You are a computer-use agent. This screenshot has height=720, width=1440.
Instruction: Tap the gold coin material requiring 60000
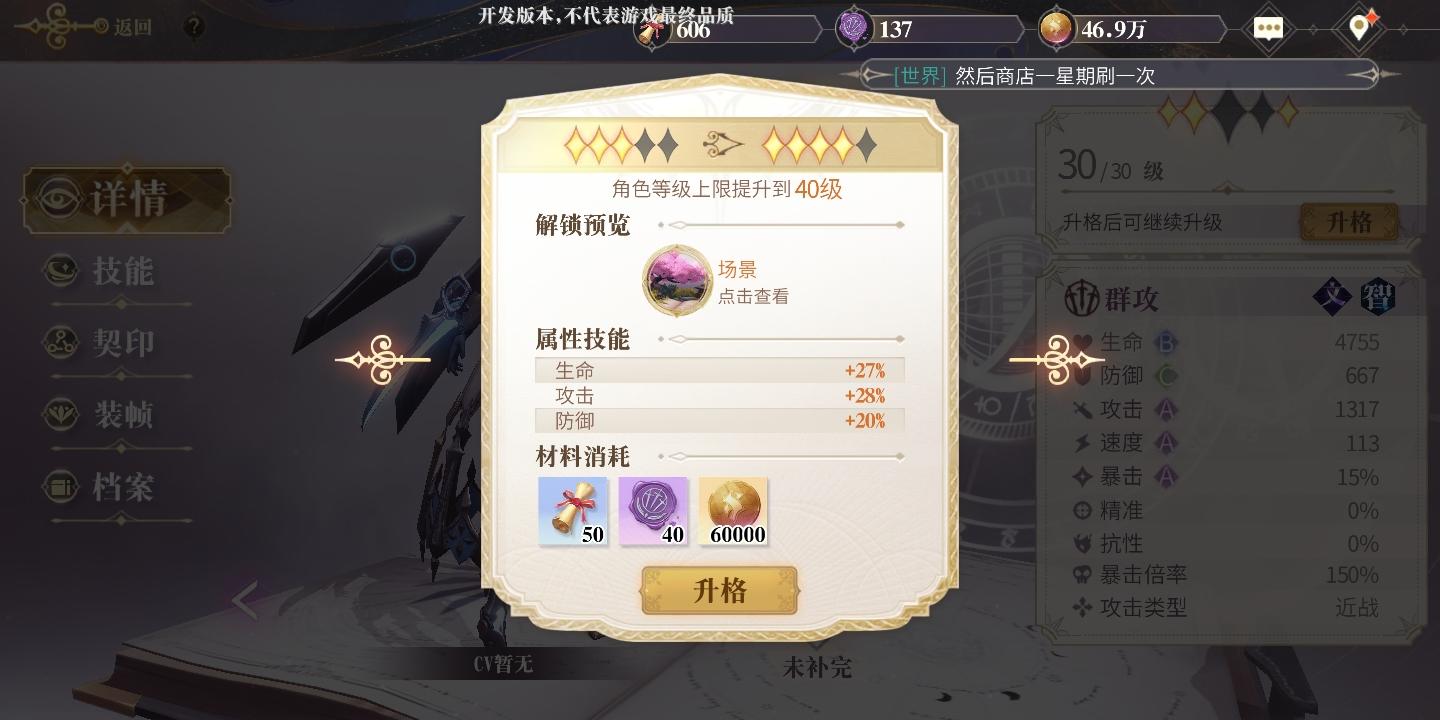coord(733,511)
